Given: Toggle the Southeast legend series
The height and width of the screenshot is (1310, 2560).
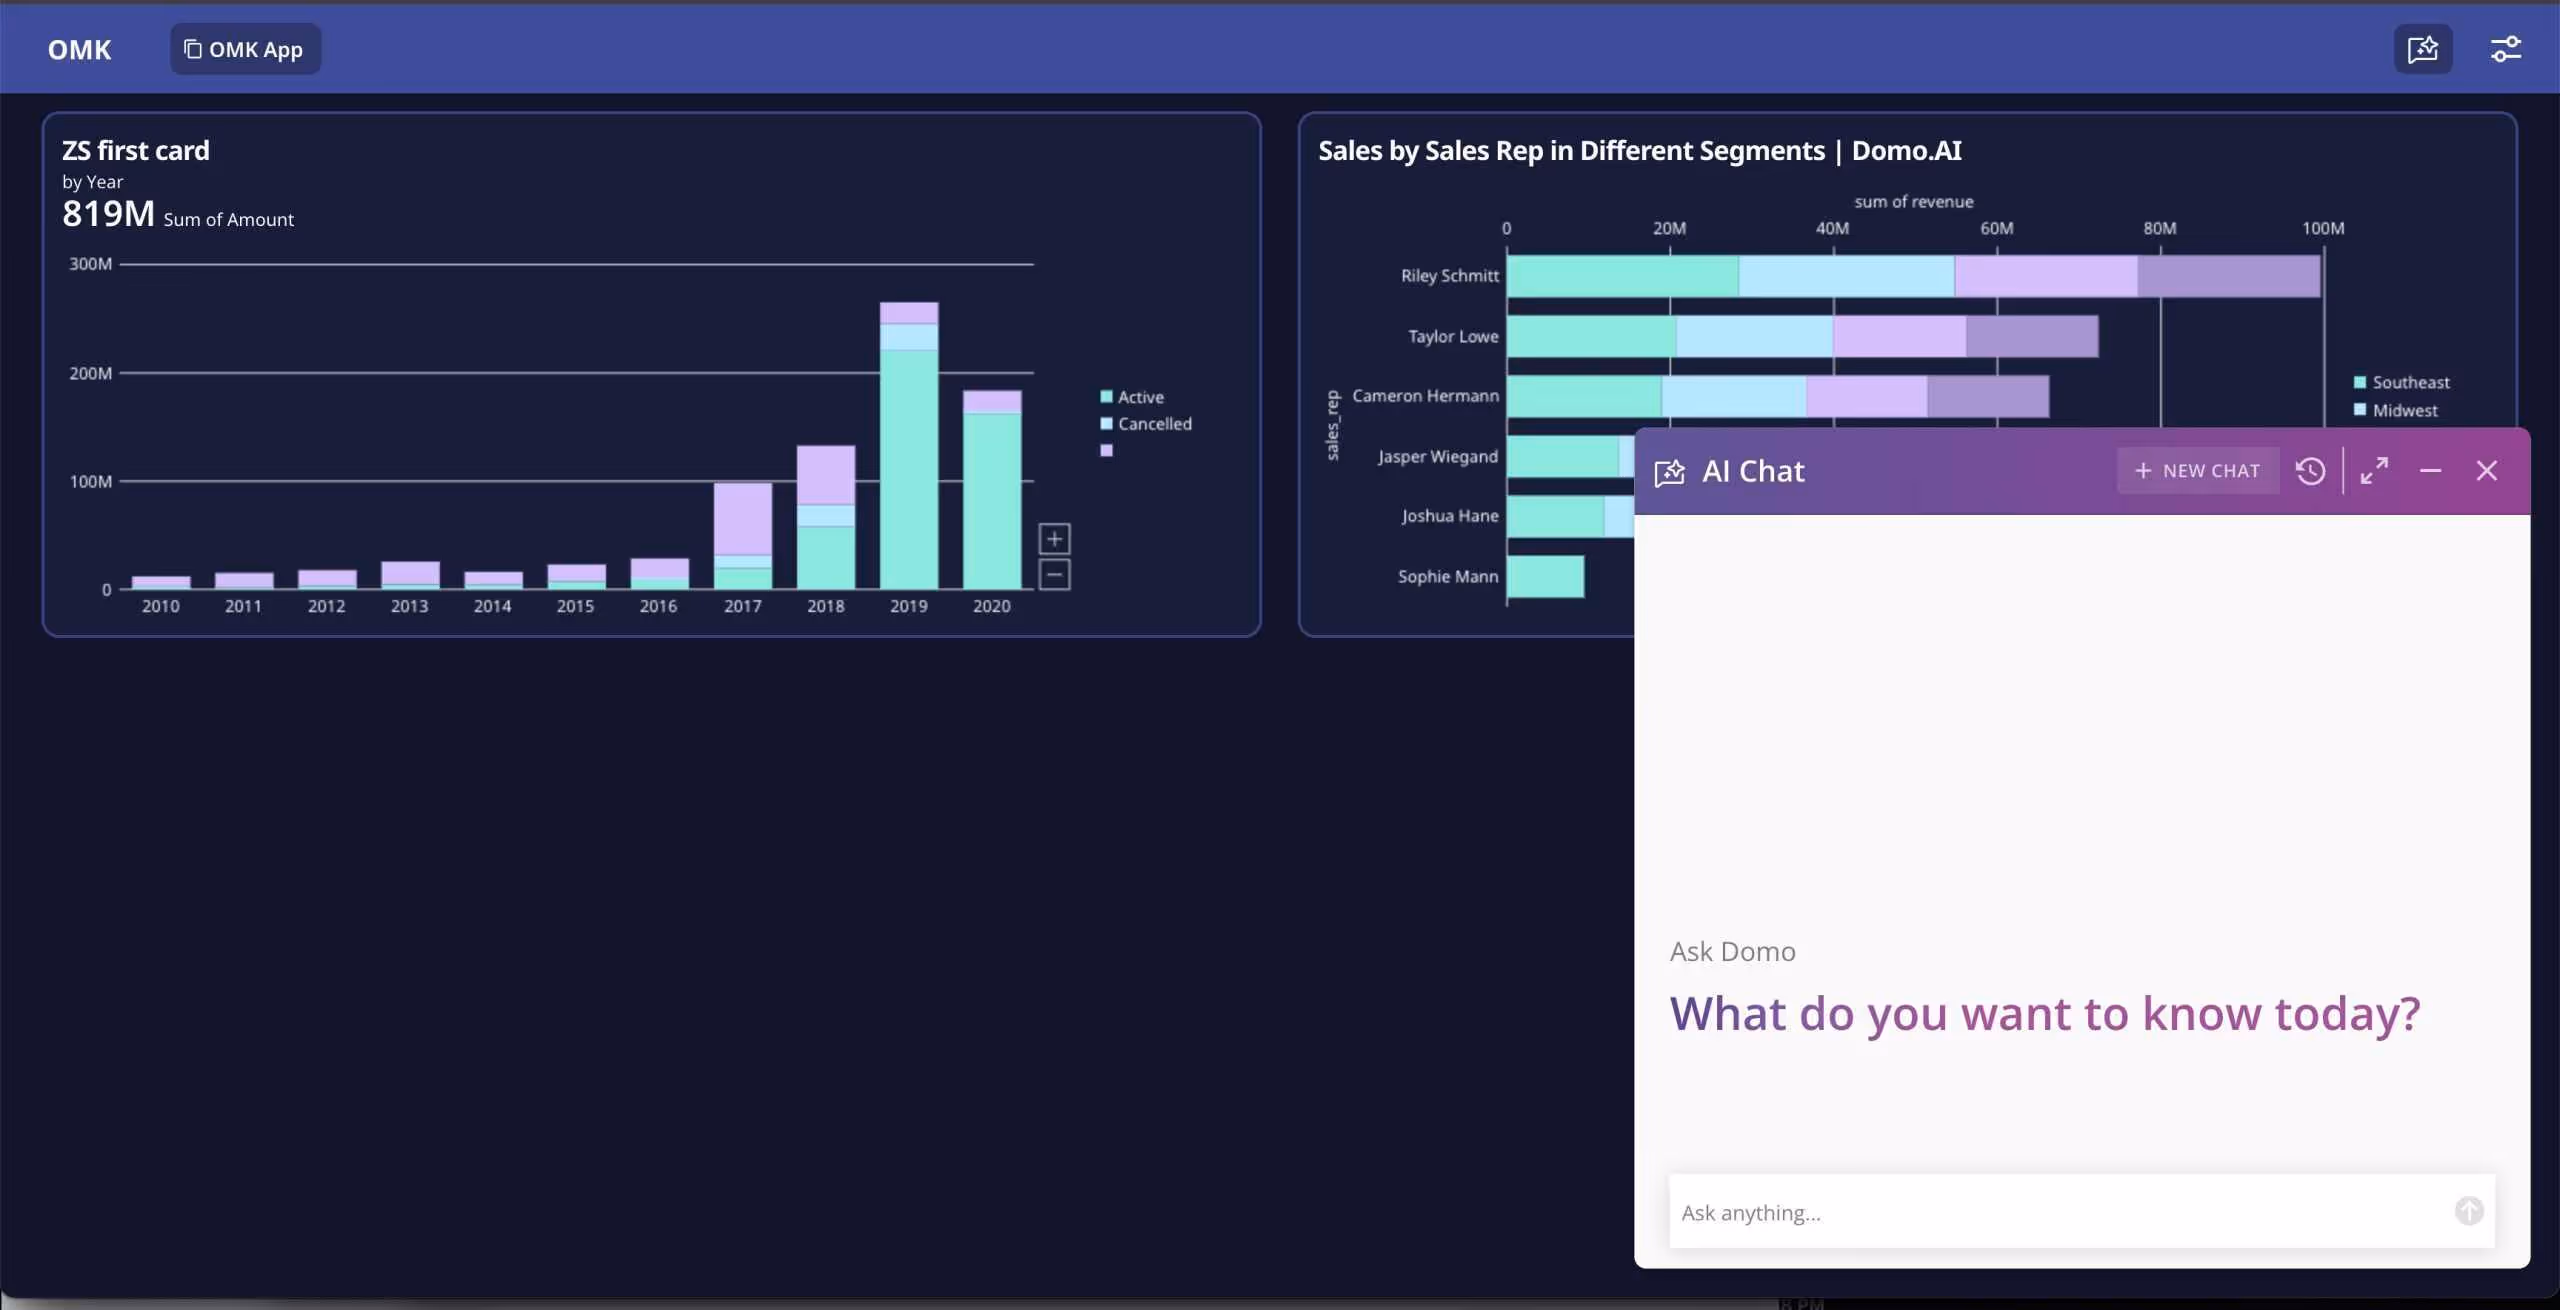Looking at the screenshot, I should [2409, 383].
